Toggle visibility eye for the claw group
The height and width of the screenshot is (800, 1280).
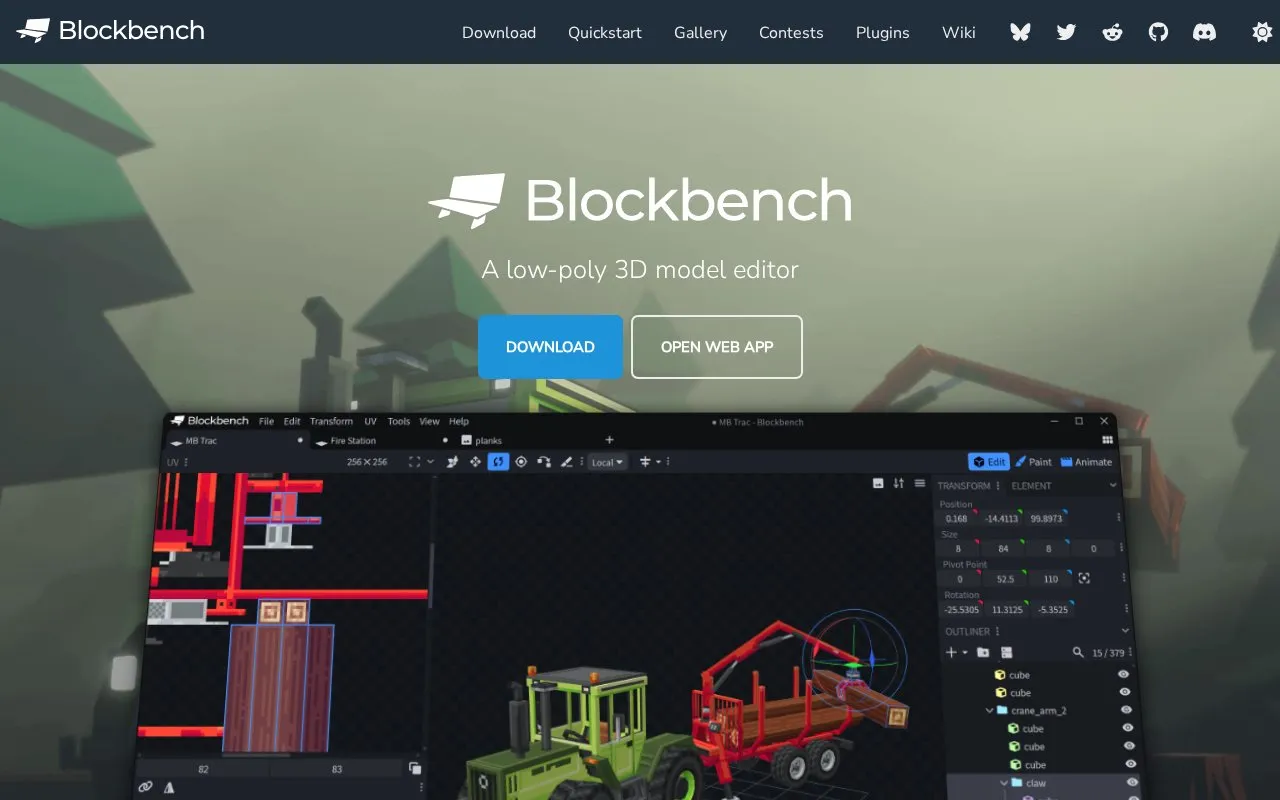pos(1132,782)
